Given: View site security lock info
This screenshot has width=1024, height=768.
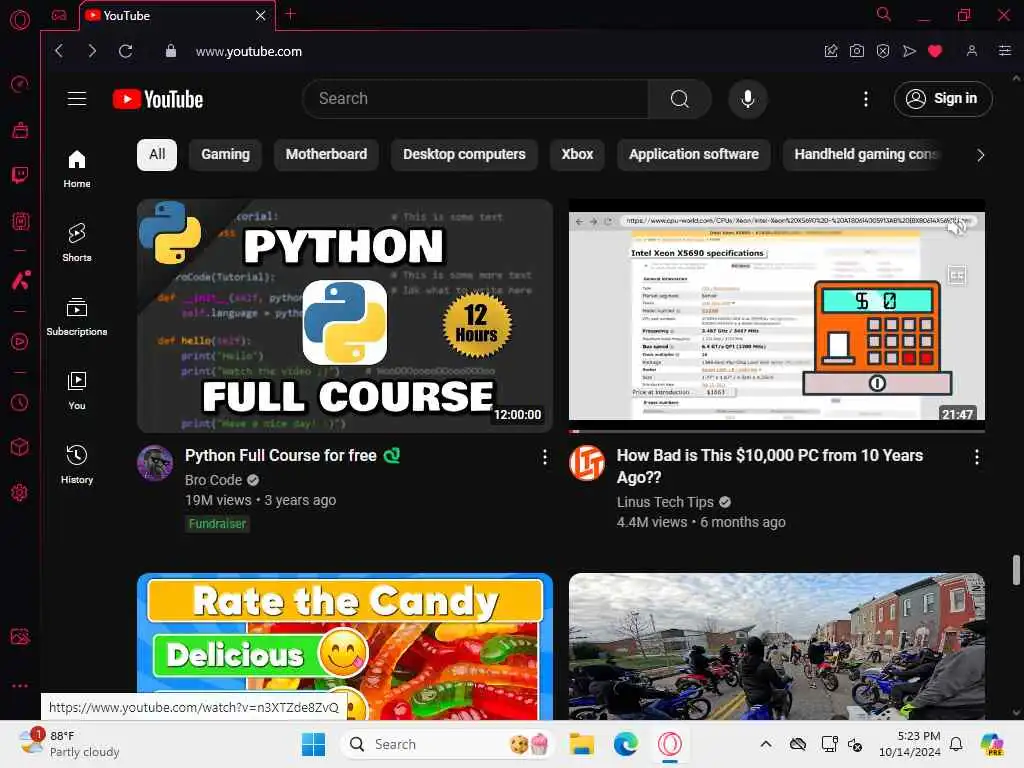Looking at the screenshot, I should 170,51.
